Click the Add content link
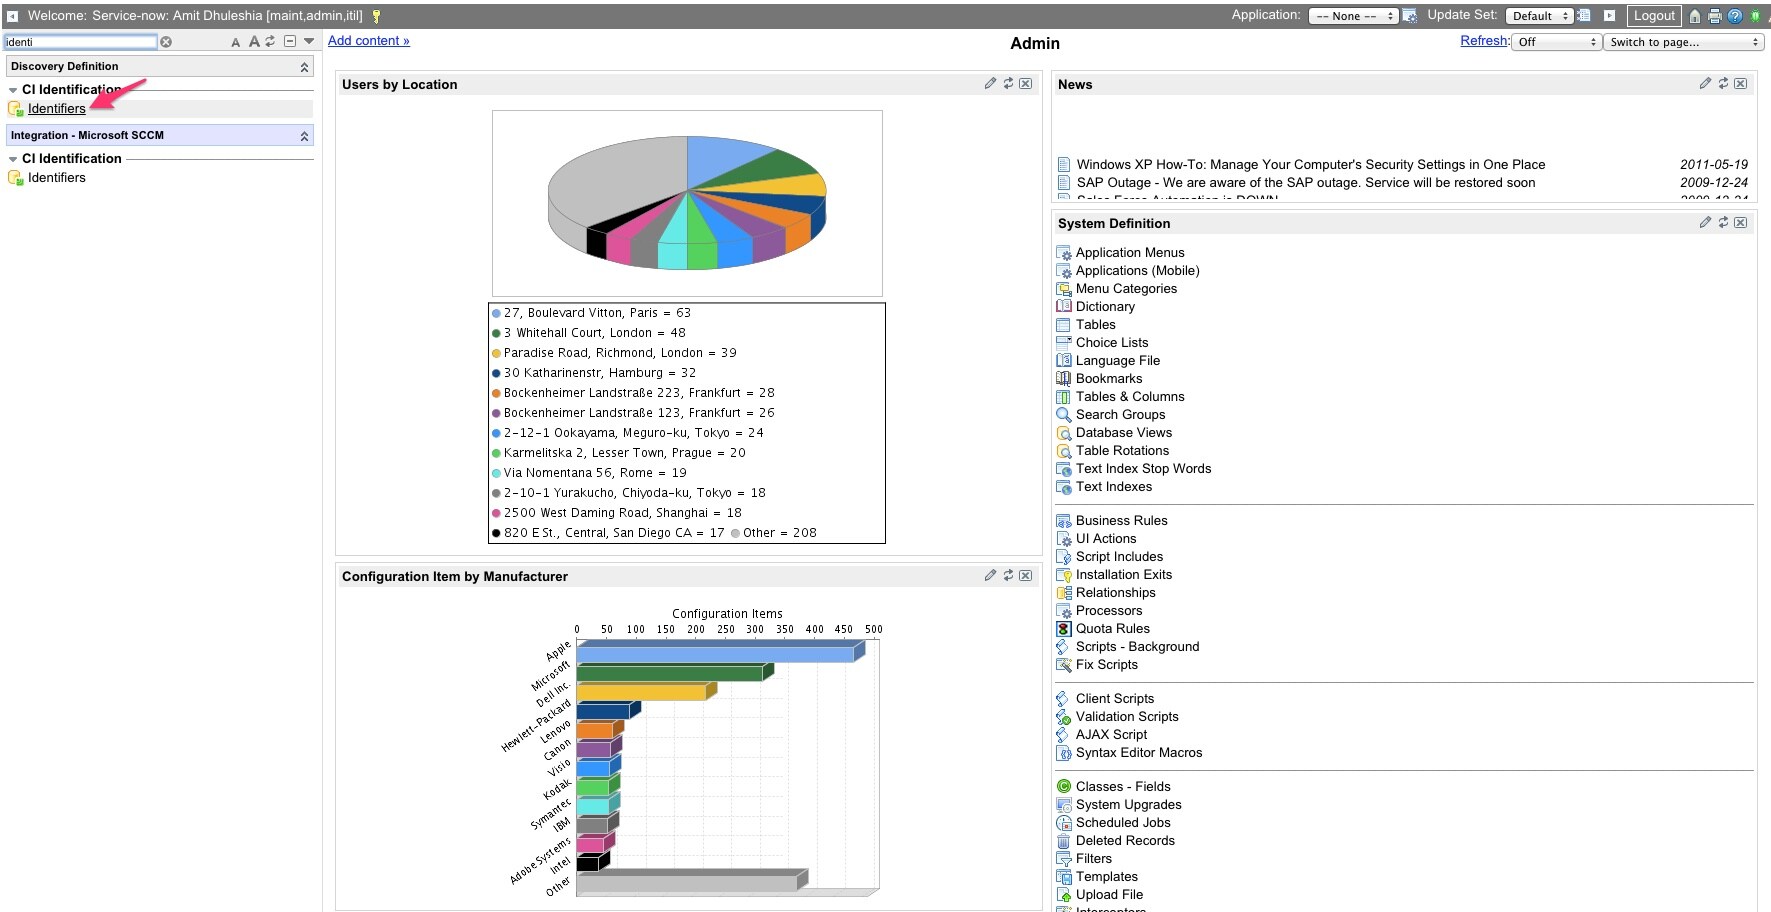The width and height of the screenshot is (1771, 912). 369,41
